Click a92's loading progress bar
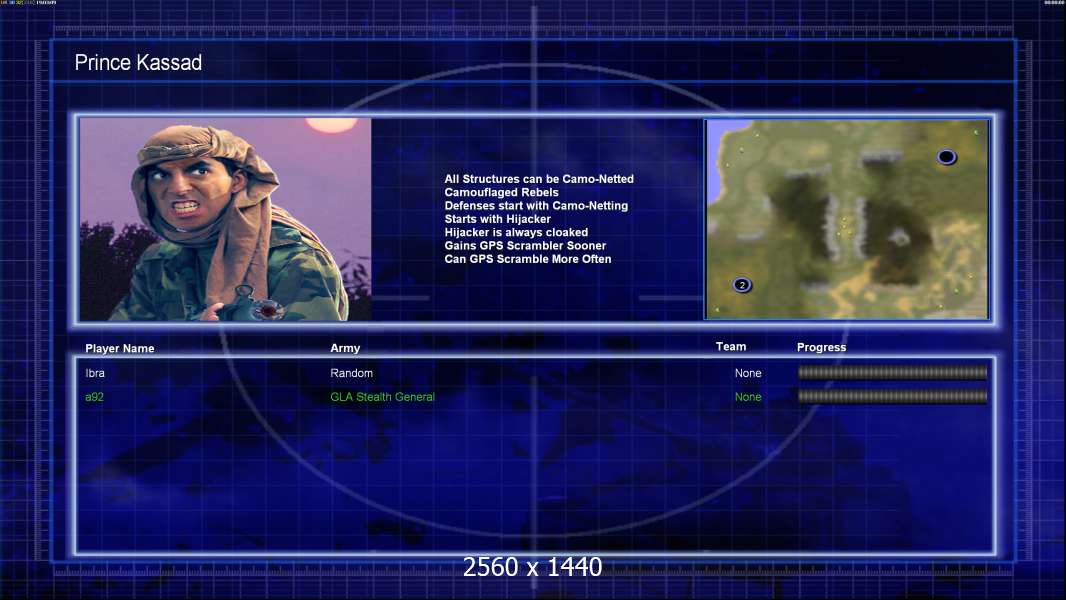The height and width of the screenshot is (600, 1066). point(893,396)
